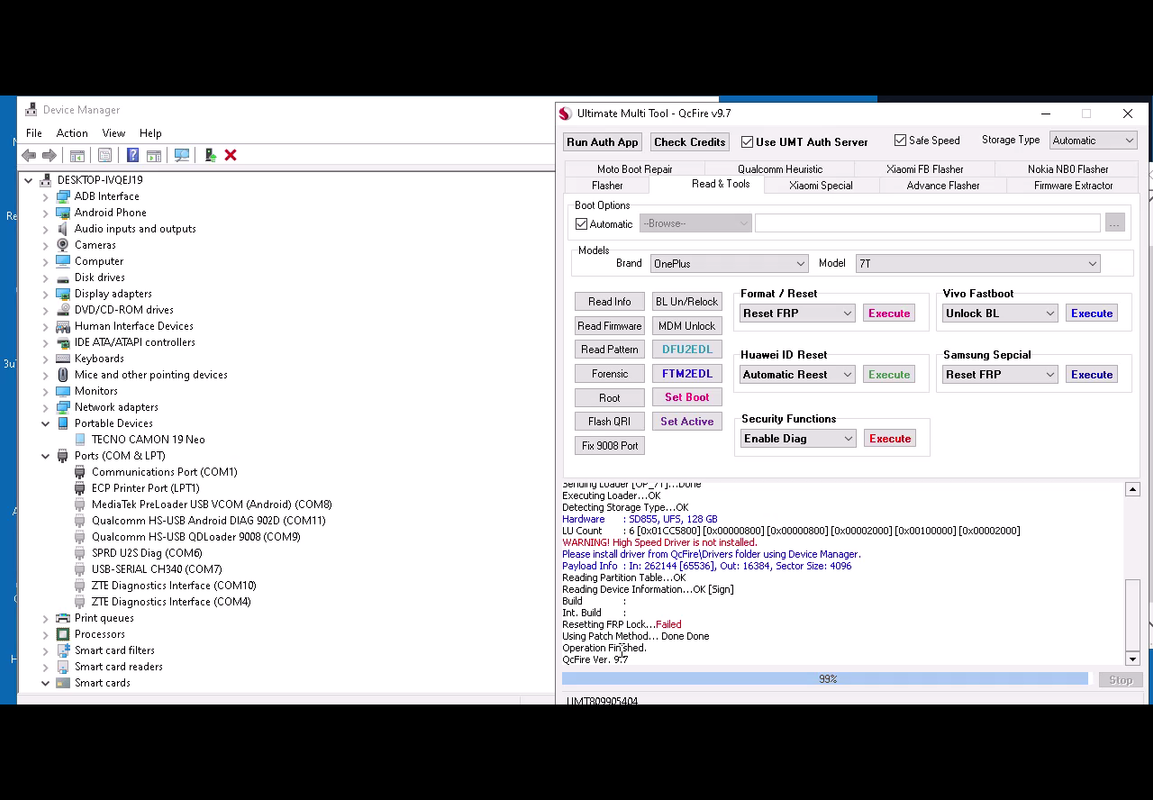This screenshot has height=800, width=1153.
Task: Click the Help question mark toolbar icon
Action: tap(132, 155)
